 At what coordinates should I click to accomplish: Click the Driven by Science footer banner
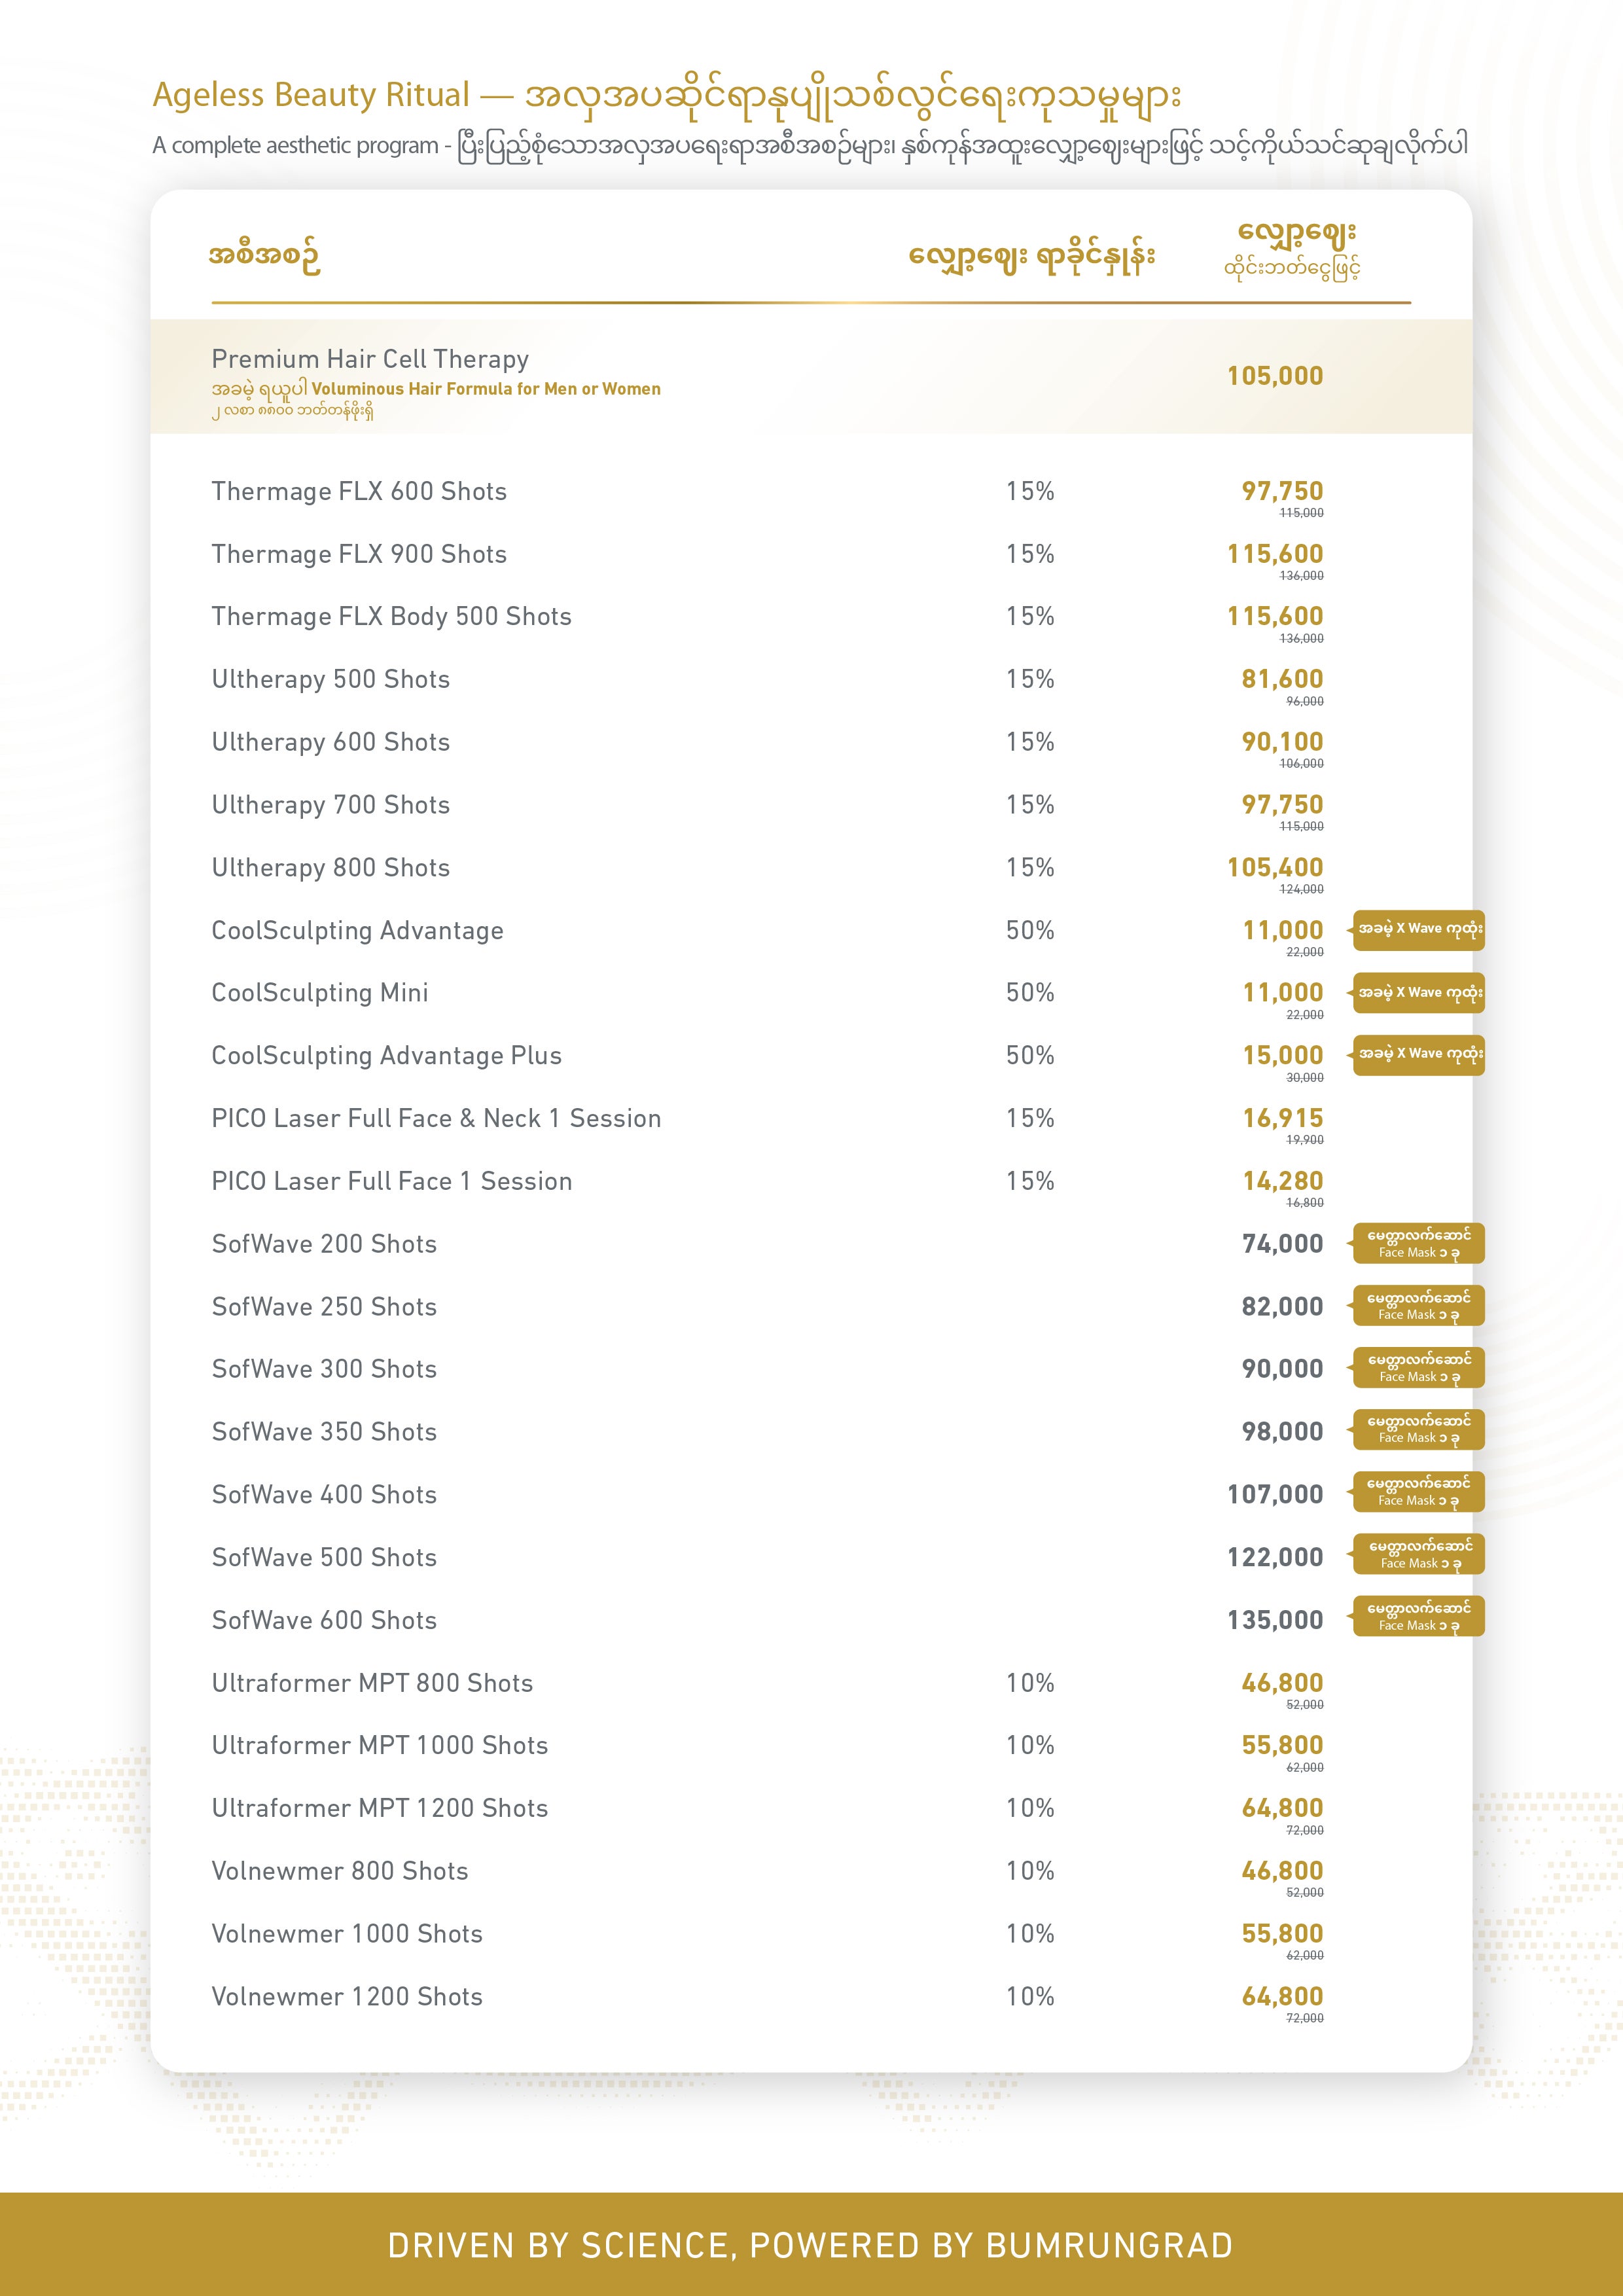[811, 2245]
